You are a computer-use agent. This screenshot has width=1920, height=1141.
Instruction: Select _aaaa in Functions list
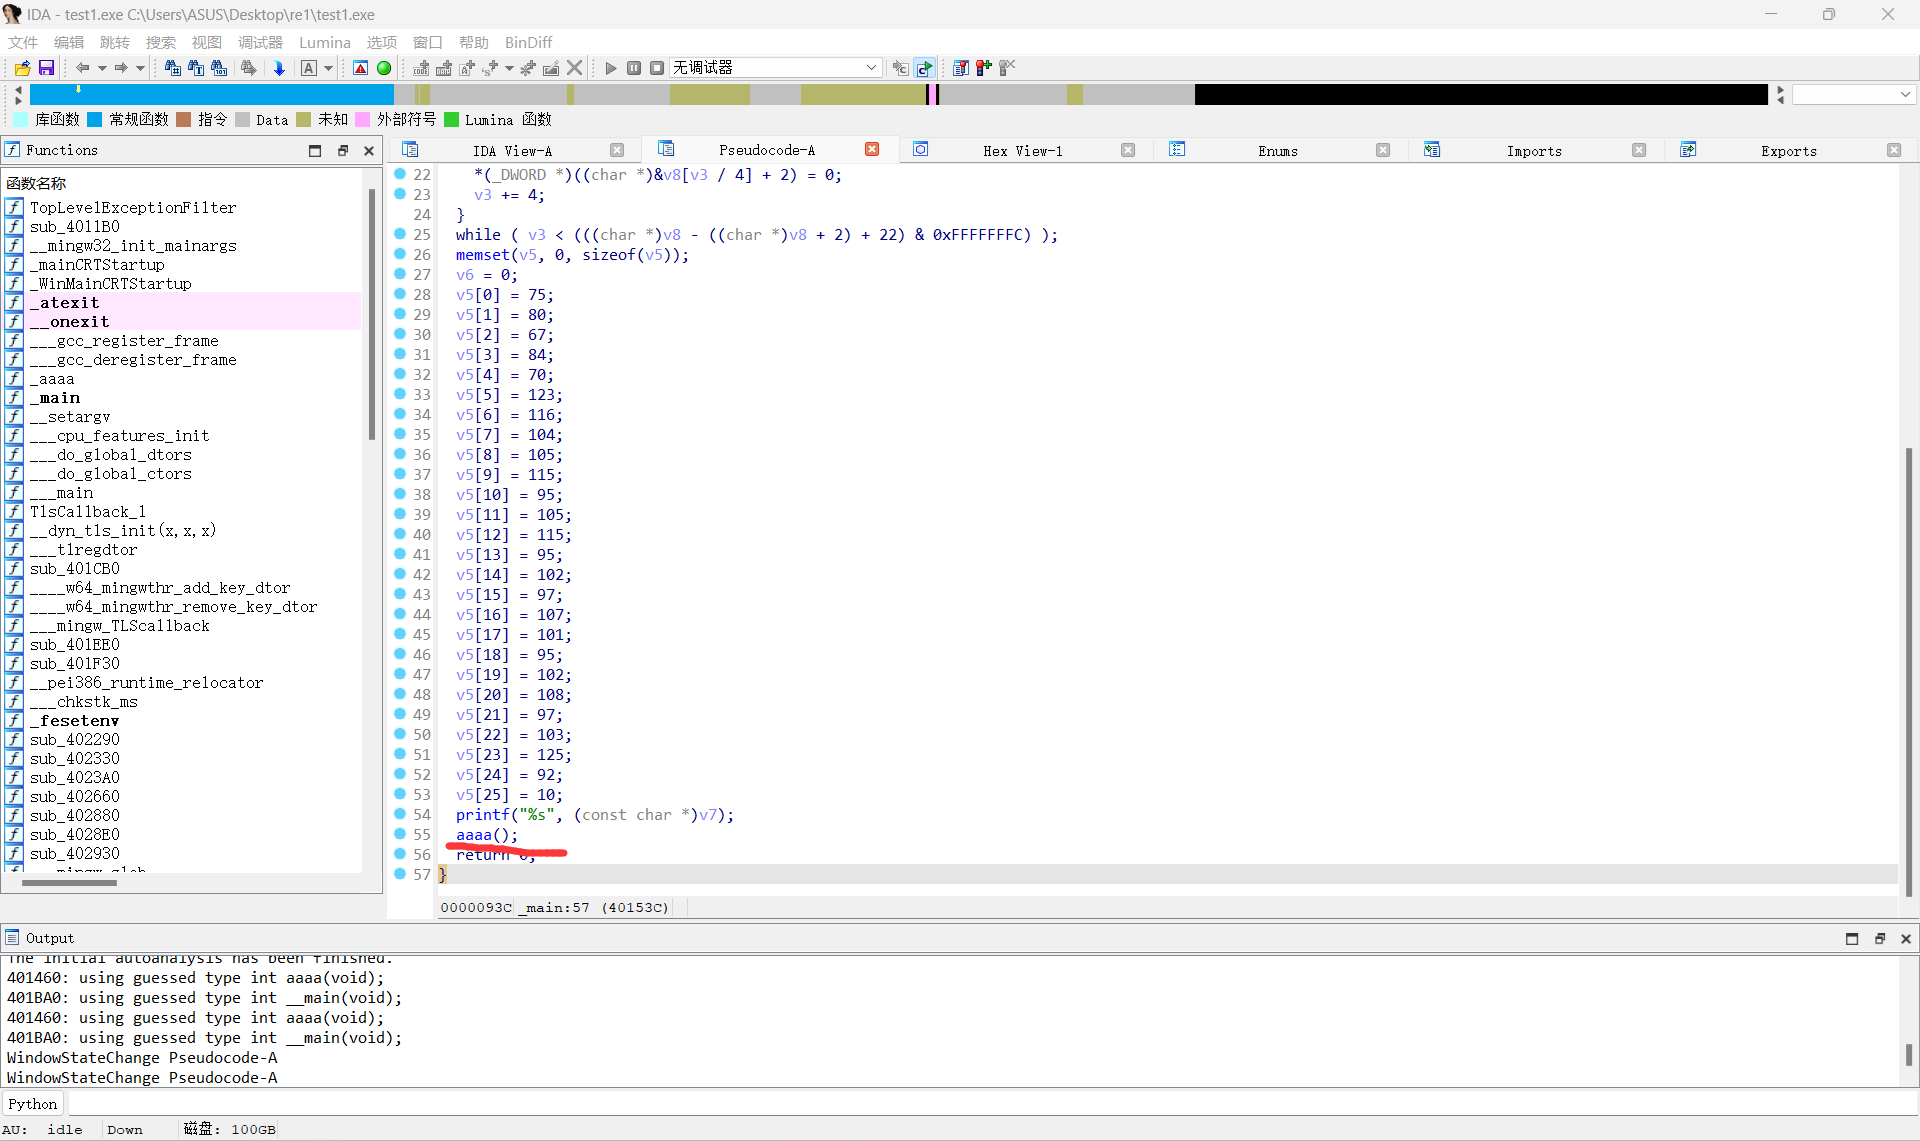56,379
